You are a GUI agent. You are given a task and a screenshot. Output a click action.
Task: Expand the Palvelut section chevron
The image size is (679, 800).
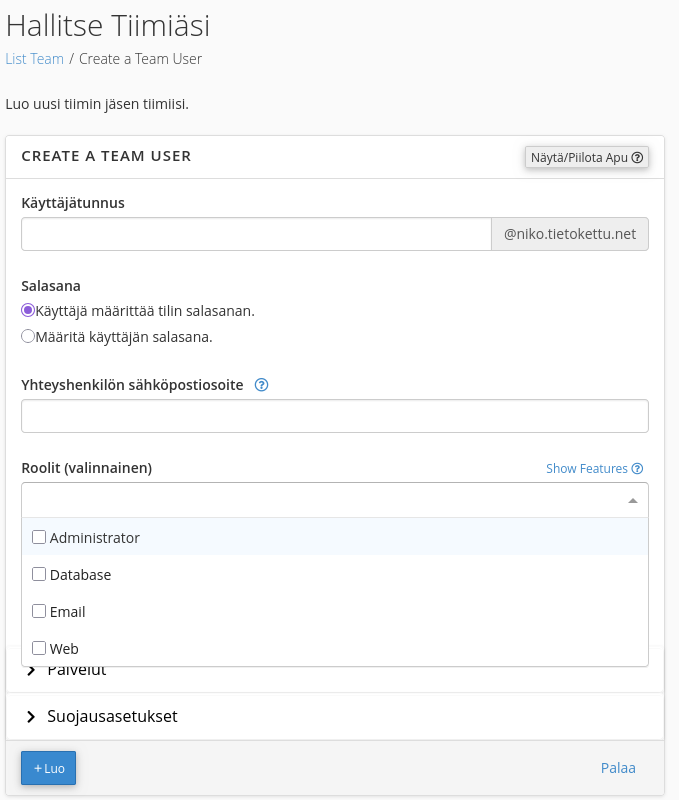[x=31, y=670]
